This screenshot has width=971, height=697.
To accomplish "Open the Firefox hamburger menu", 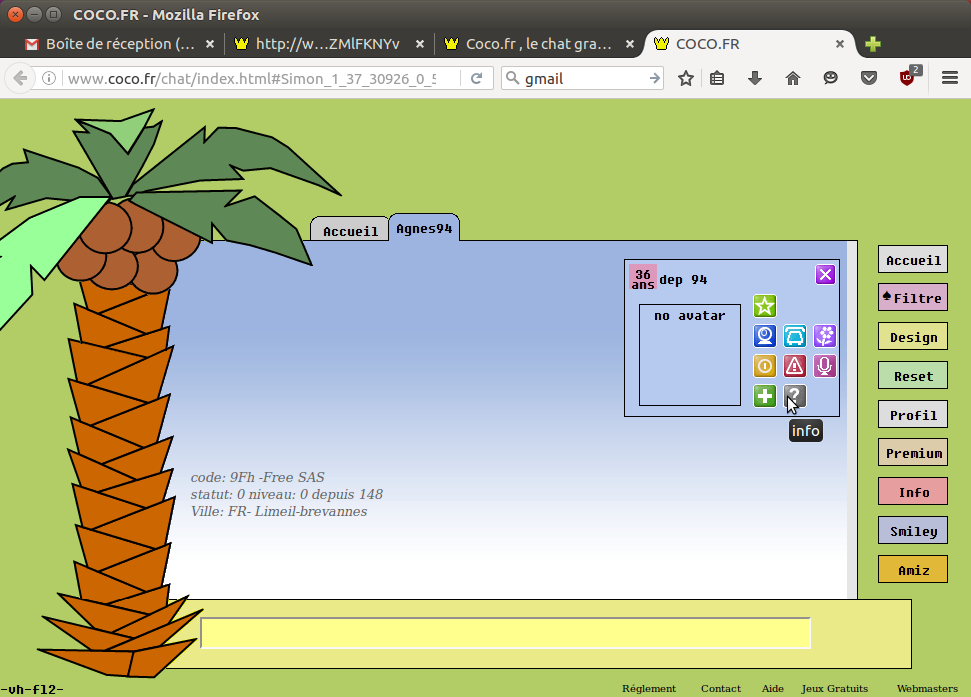I will [950, 79].
